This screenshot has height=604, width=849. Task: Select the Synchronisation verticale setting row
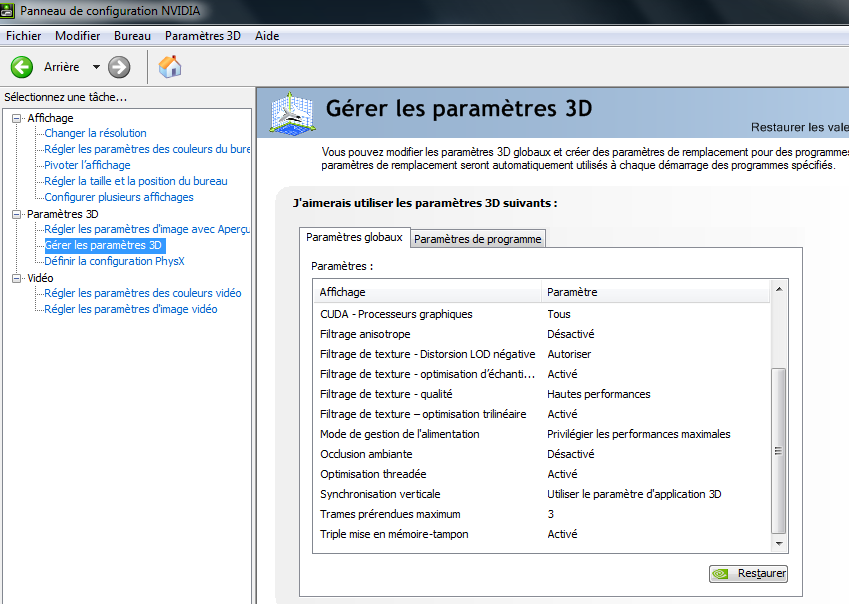[x=379, y=494]
